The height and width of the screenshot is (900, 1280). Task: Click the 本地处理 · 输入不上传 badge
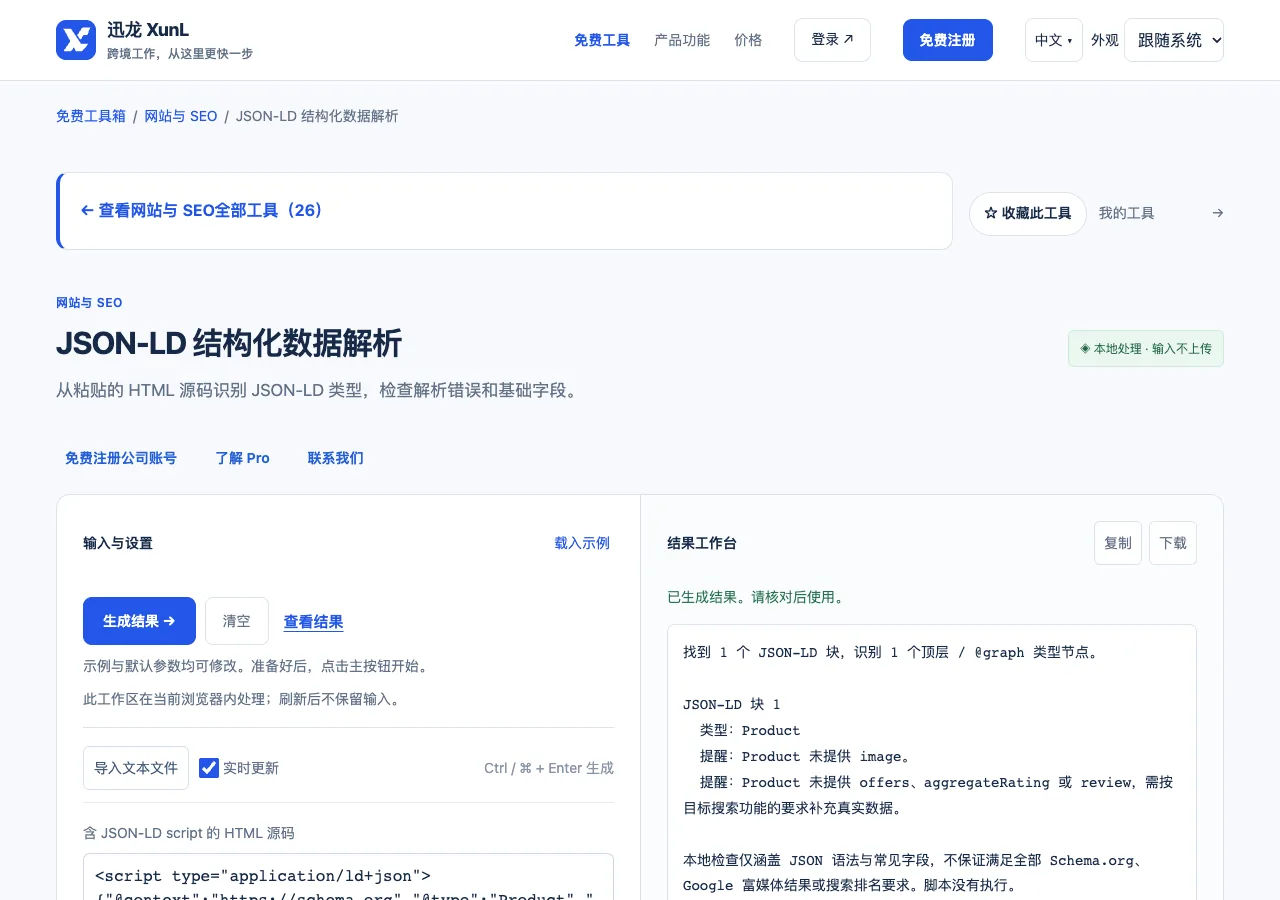click(1146, 349)
